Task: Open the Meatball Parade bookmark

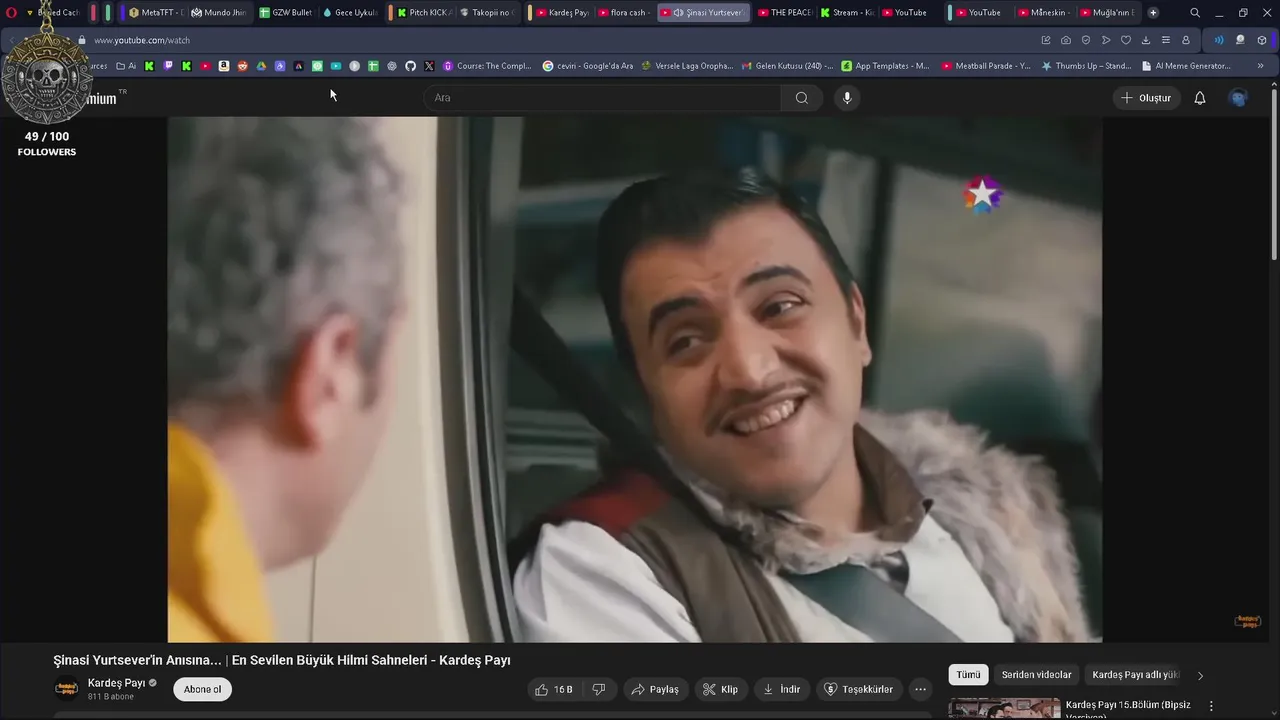Action: pos(986,66)
